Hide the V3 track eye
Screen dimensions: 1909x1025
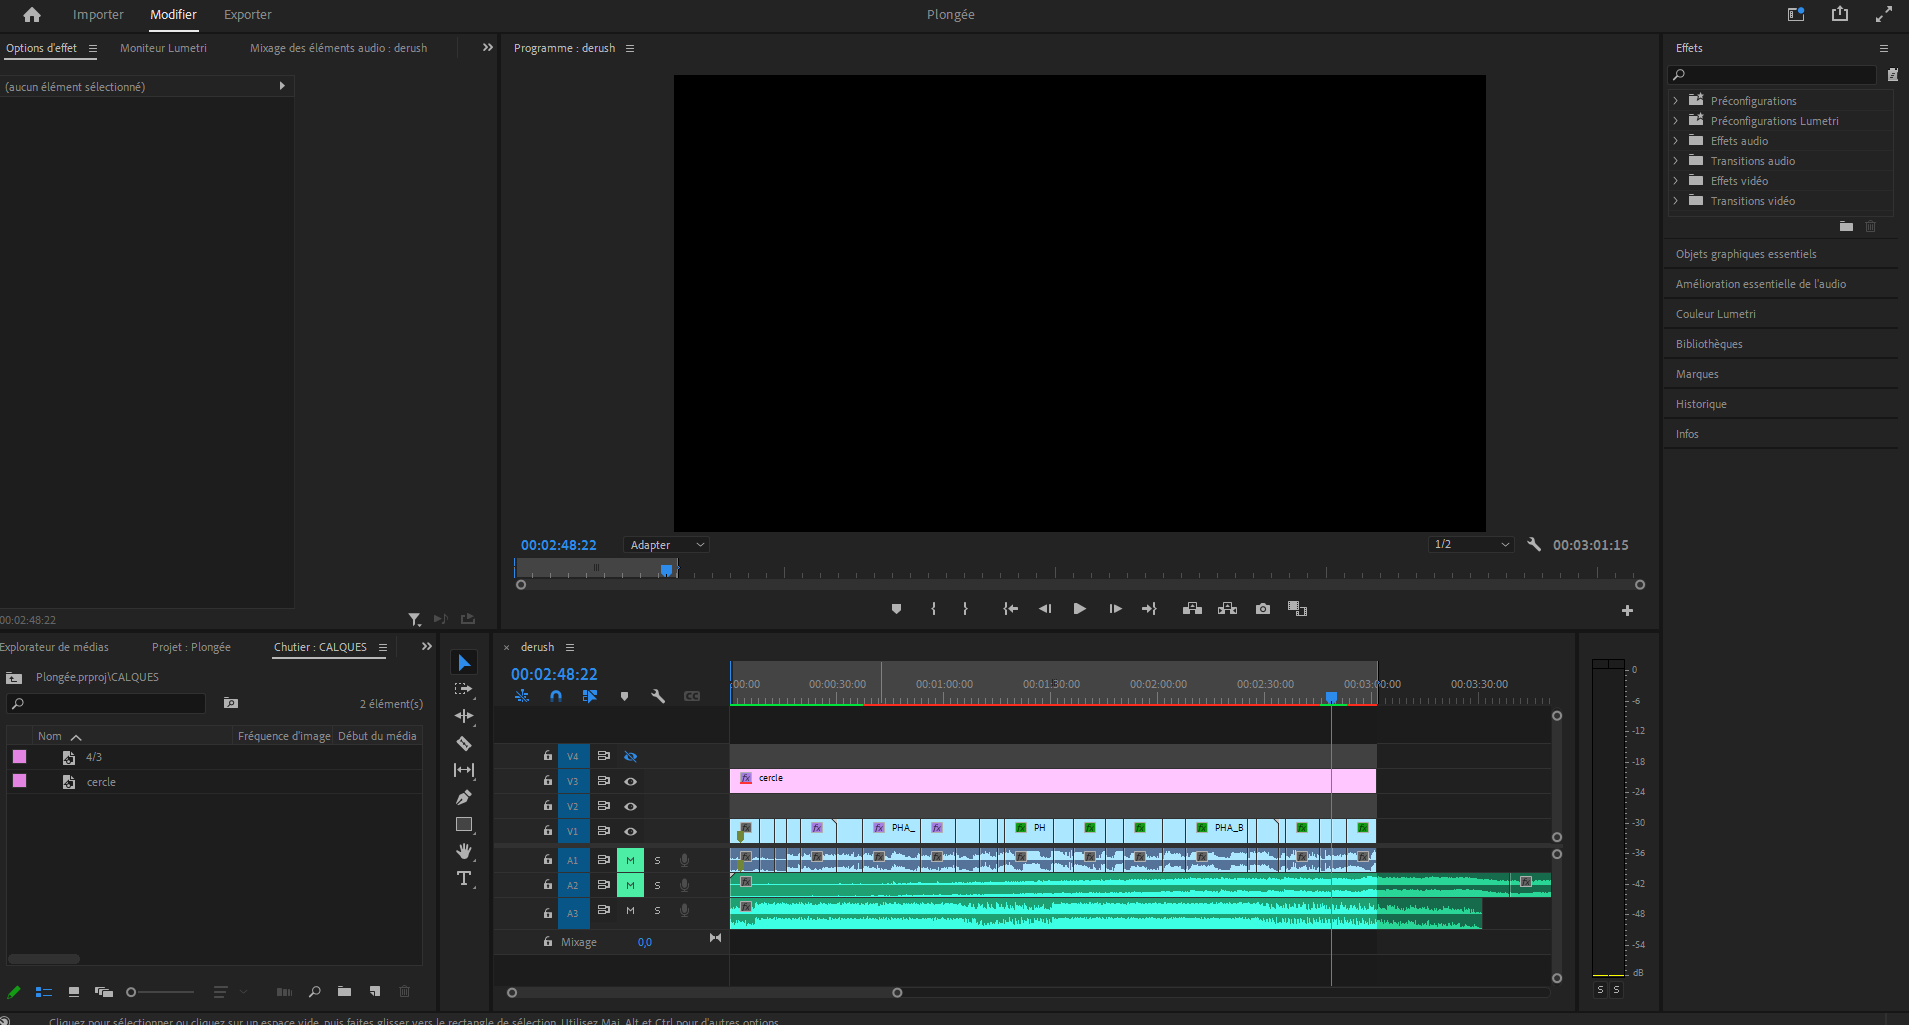(631, 782)
